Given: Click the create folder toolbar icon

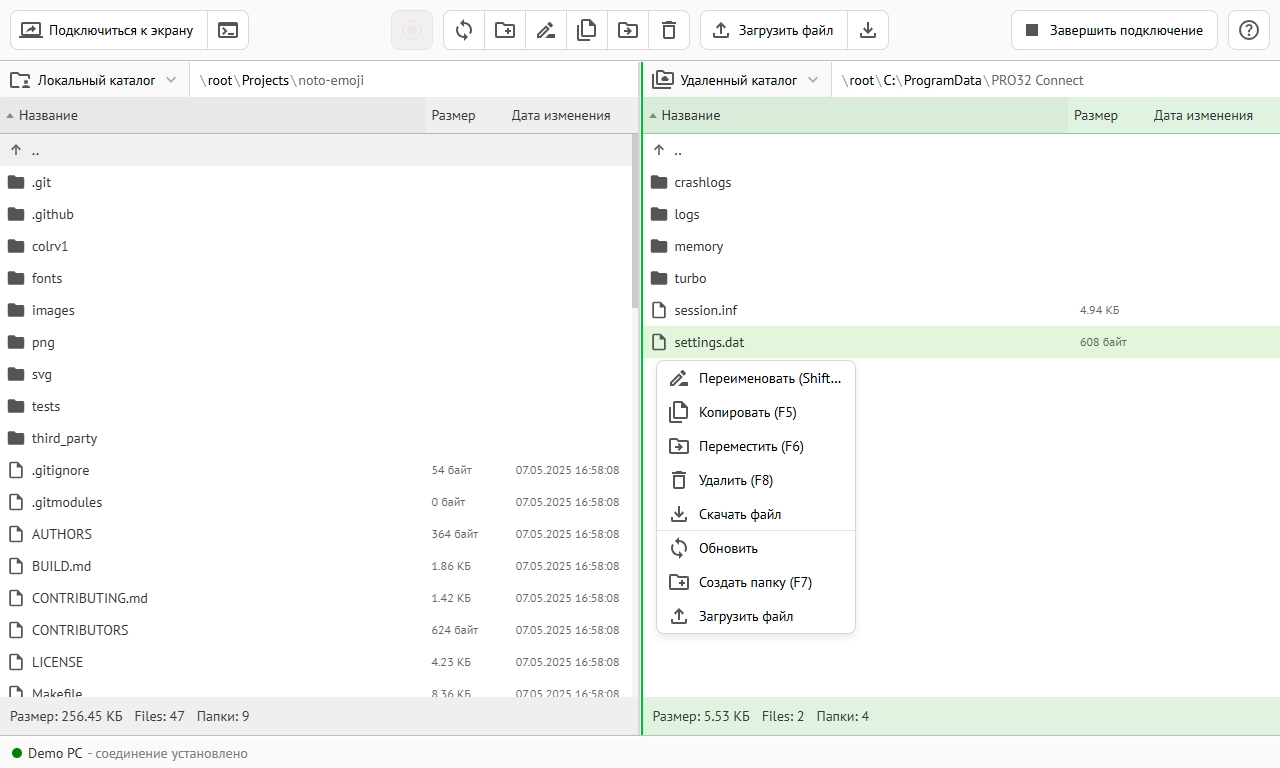Looking at the screenshot, I should click(505, 30).
